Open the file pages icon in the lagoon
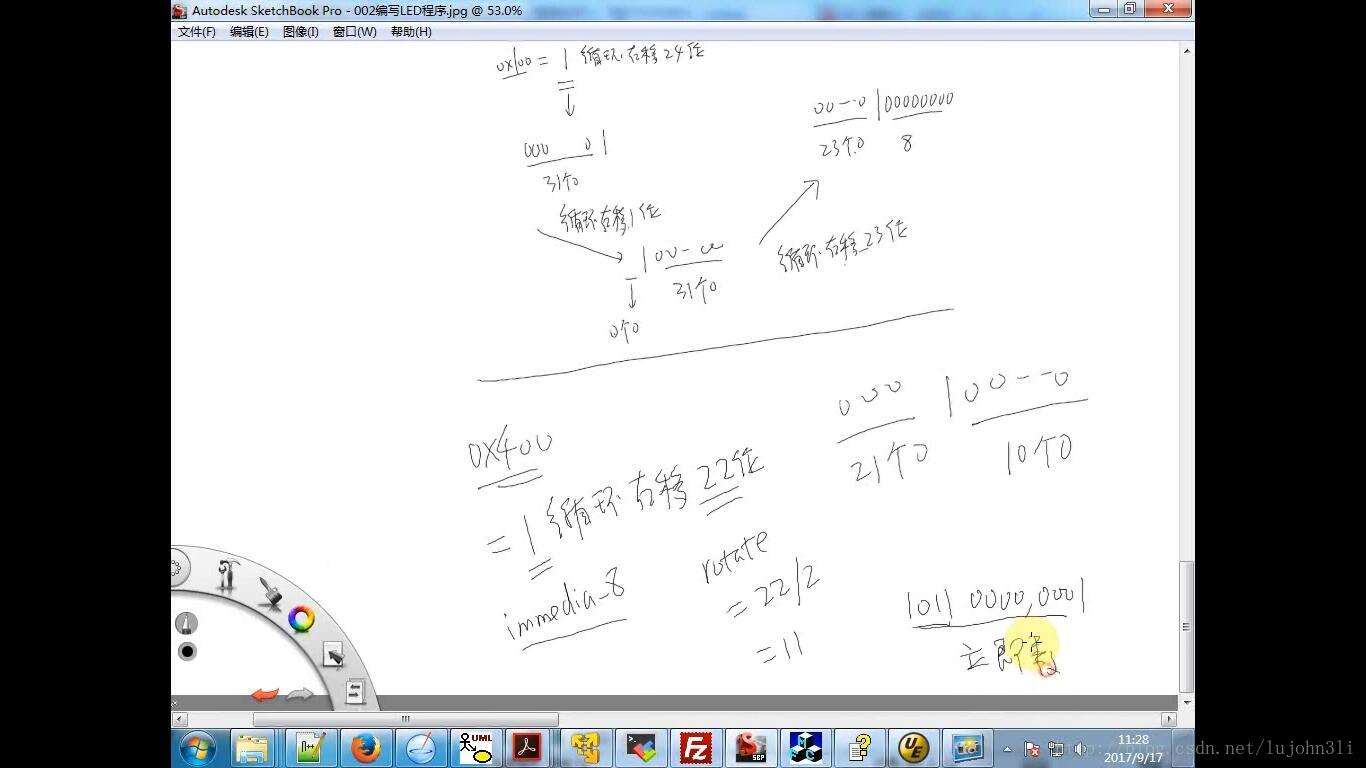The image size is (1366, 768). (x=355, y=691)
